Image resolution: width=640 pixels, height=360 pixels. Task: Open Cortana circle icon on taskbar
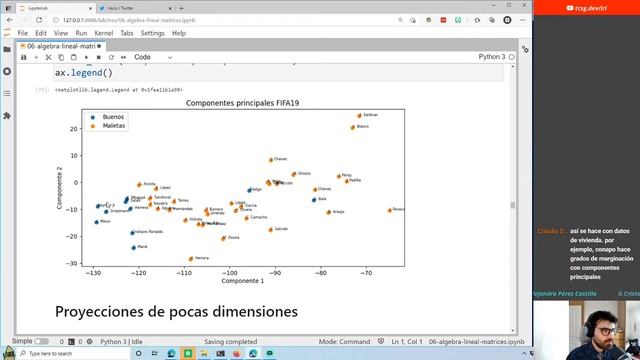138,353
